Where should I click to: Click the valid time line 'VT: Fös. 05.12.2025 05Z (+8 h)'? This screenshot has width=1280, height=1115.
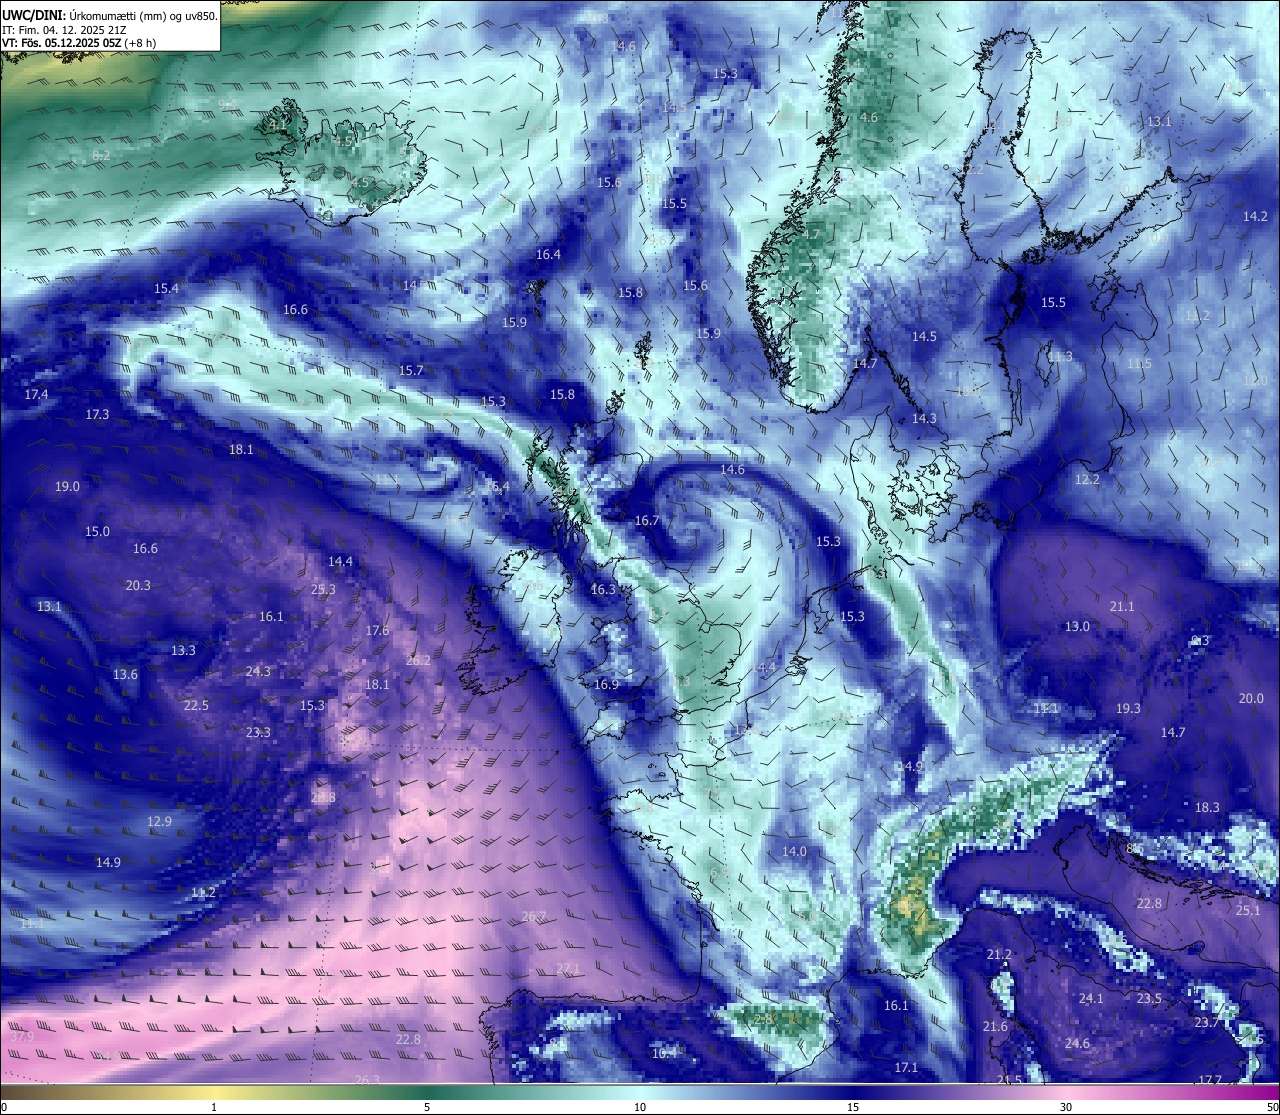[79, 43]
